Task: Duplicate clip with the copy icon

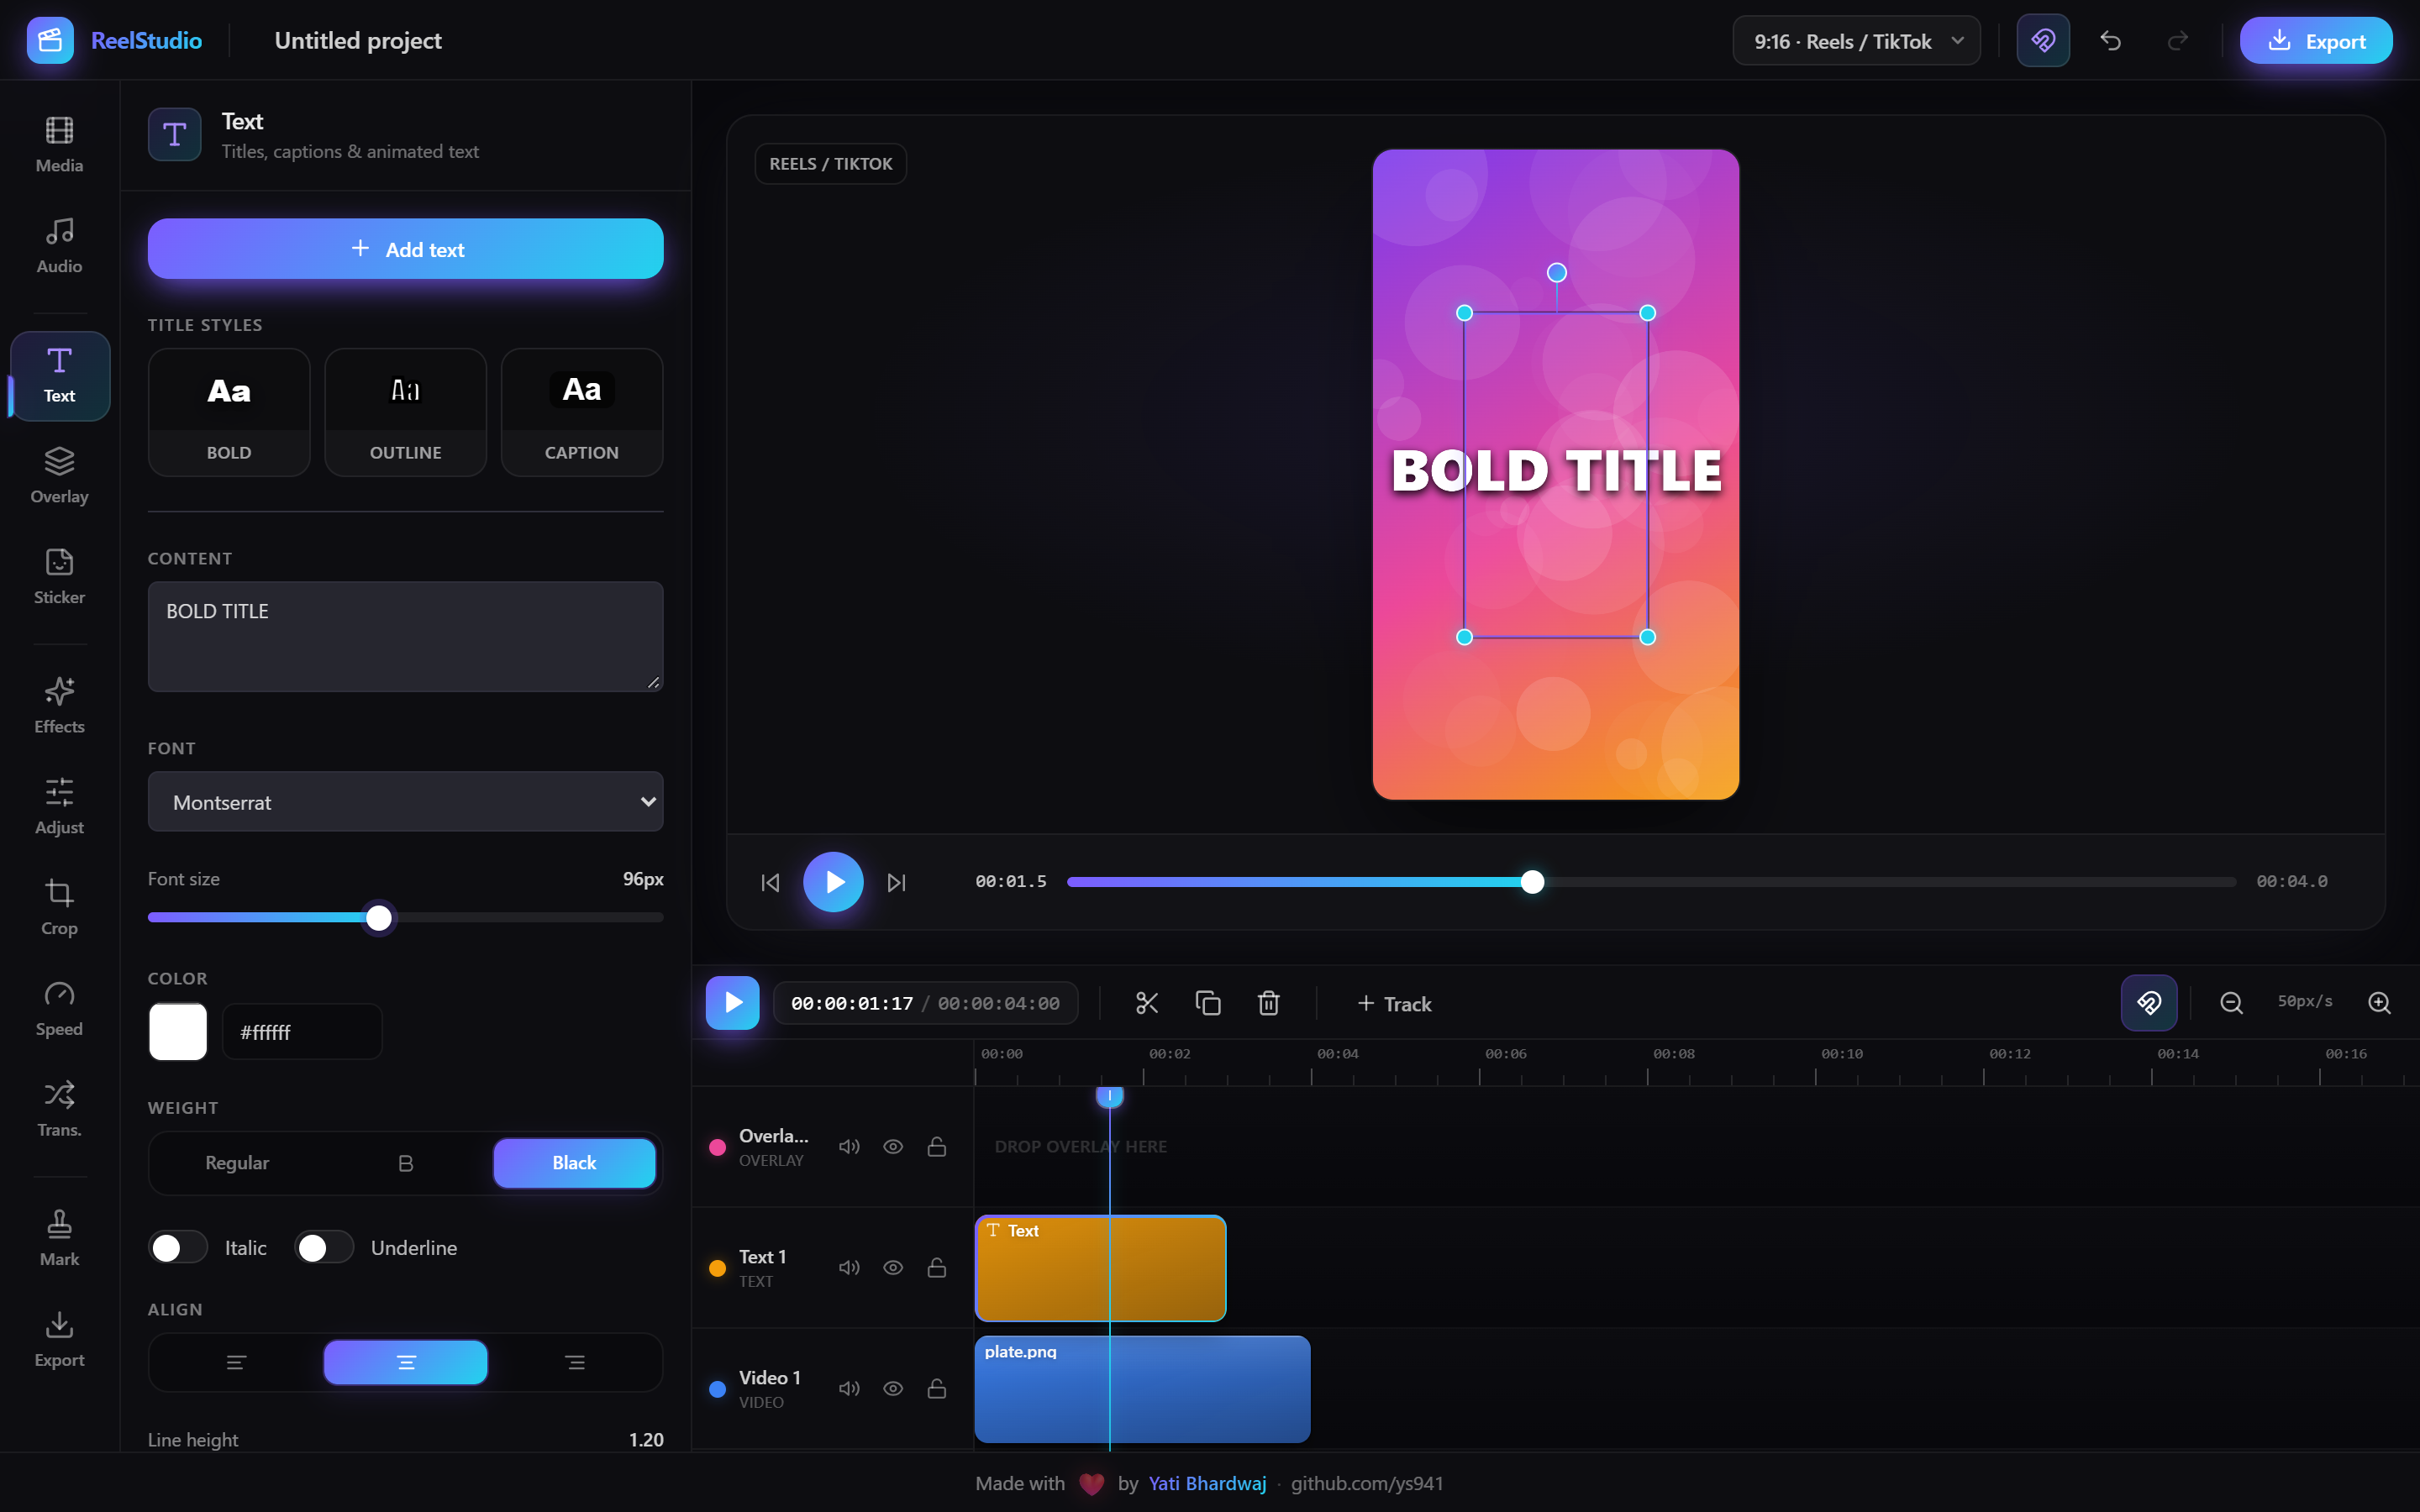Action: coord(1208,1003)
